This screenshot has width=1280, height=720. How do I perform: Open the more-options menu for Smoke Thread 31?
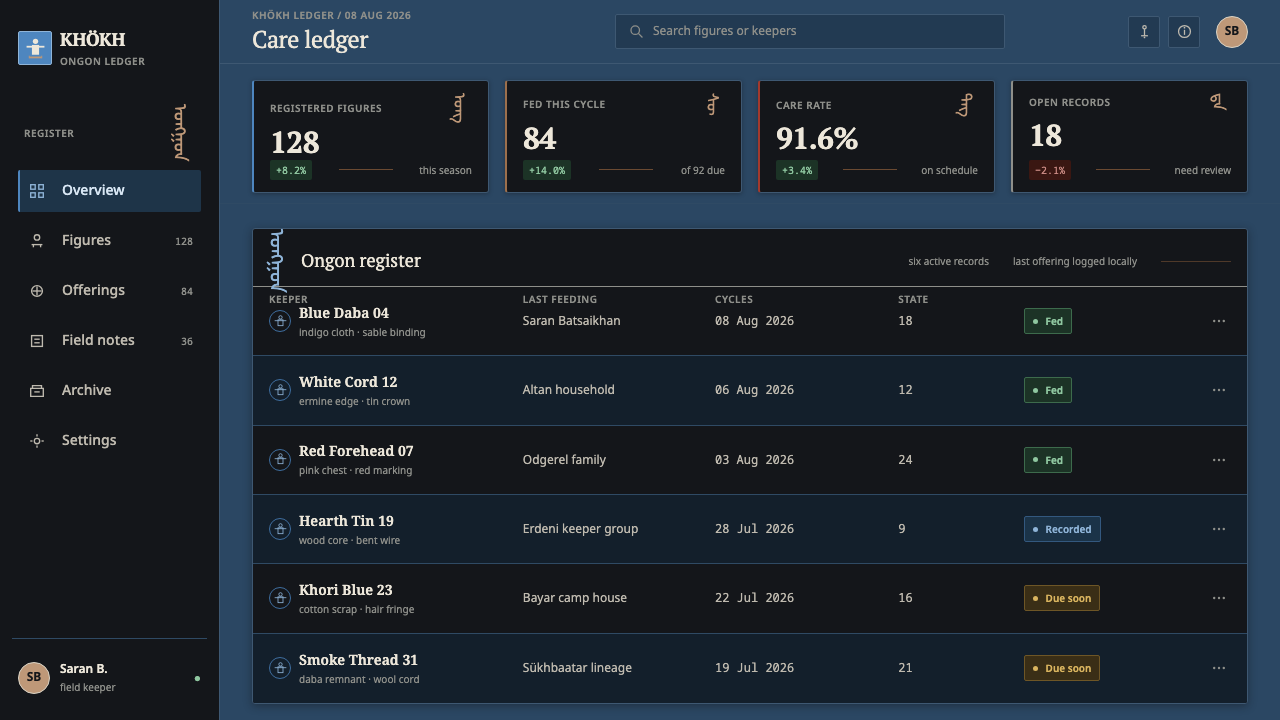pos(1219,668)
